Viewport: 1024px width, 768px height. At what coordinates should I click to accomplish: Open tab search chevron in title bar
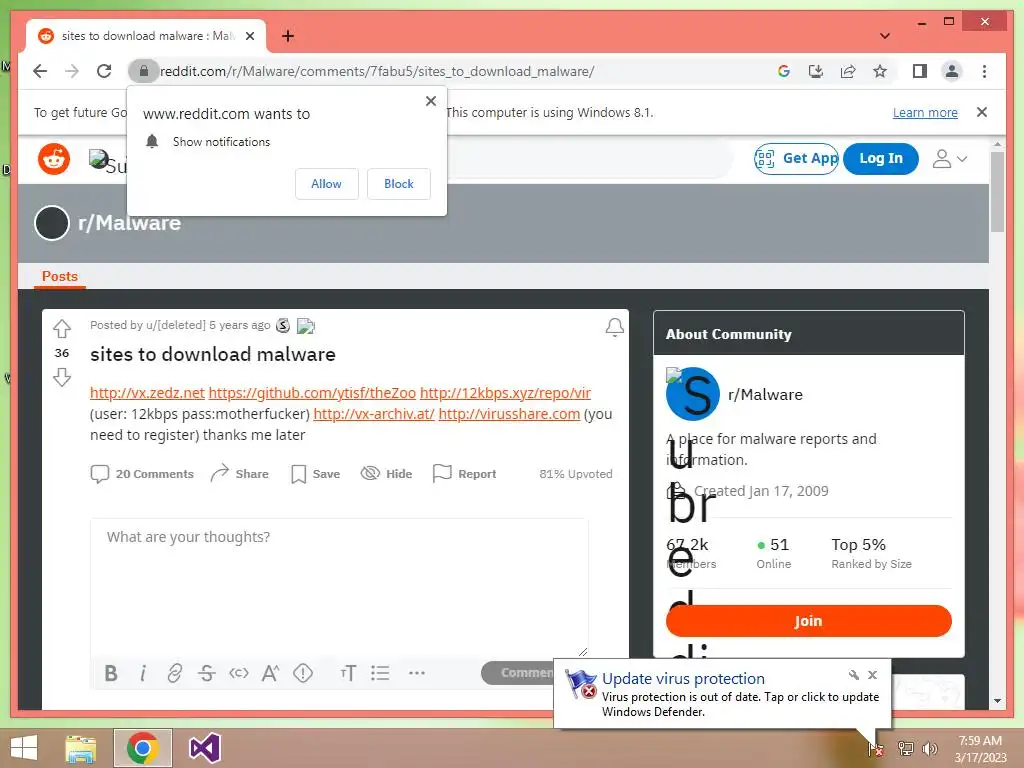point(885,36)
